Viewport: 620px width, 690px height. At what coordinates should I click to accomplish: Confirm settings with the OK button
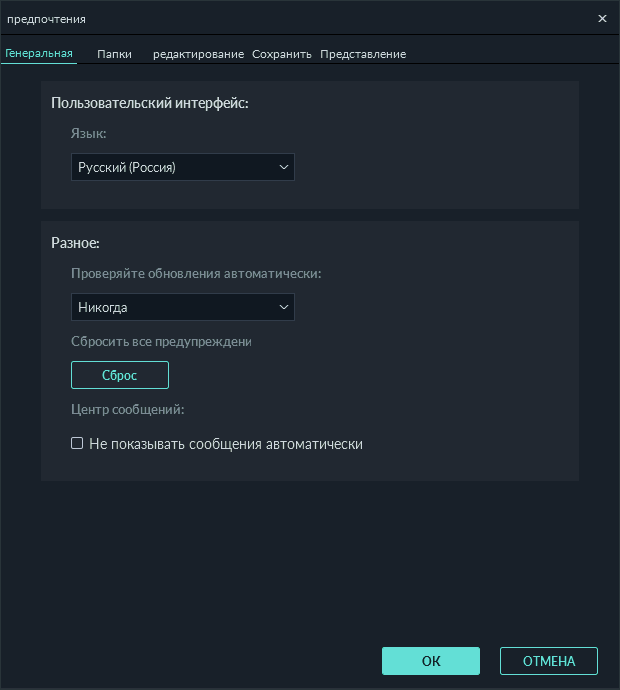431,661
